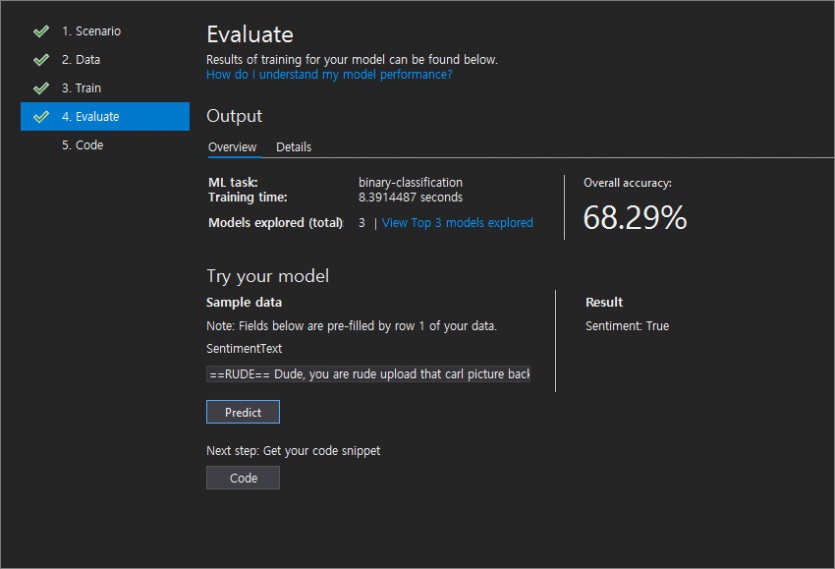
Task: Click the Evaluate page heading
Action: pyautogui.click(x=250, y=35)
